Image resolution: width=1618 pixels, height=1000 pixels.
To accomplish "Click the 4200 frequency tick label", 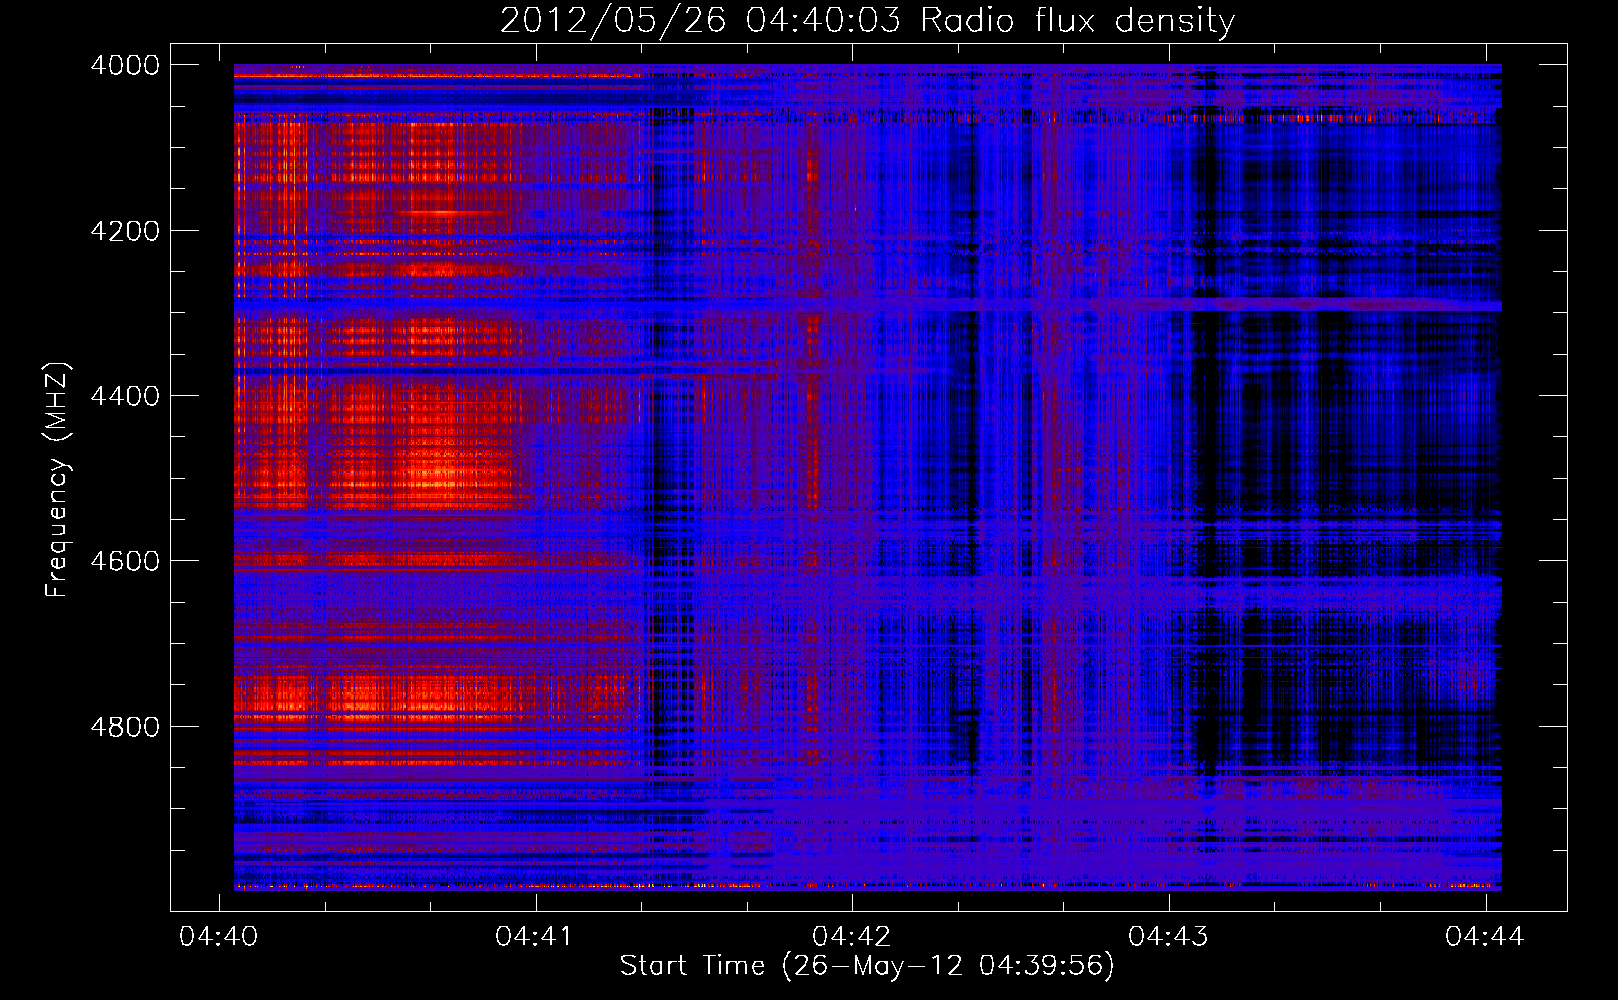I will click(x=125, y=231).
